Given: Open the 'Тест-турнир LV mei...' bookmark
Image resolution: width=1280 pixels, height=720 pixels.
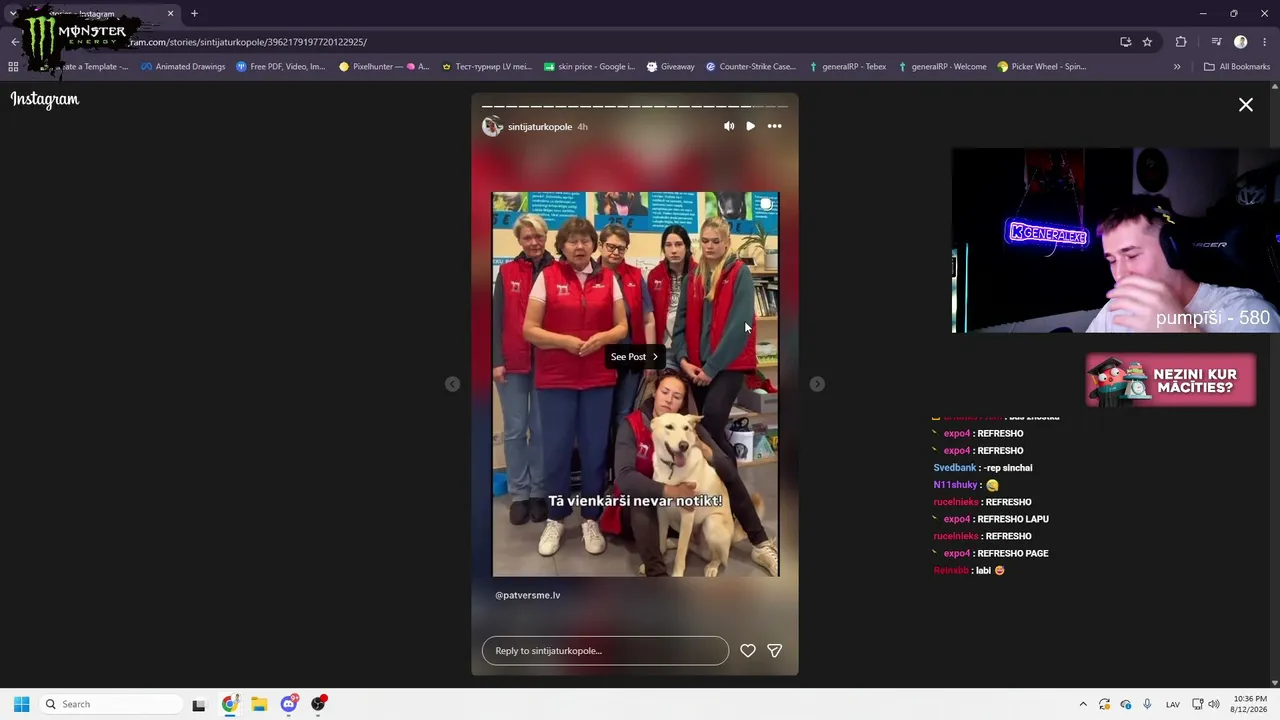Looking at the screenshot, I should click(x=487, y=67).
